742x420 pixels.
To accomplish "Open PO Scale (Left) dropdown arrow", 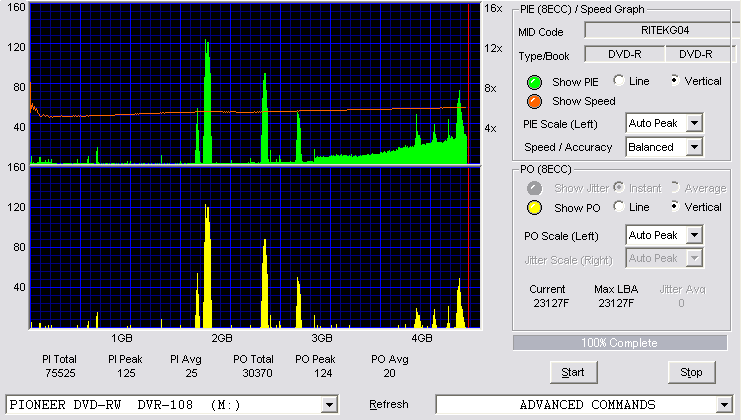I will [x=694, y=235].
